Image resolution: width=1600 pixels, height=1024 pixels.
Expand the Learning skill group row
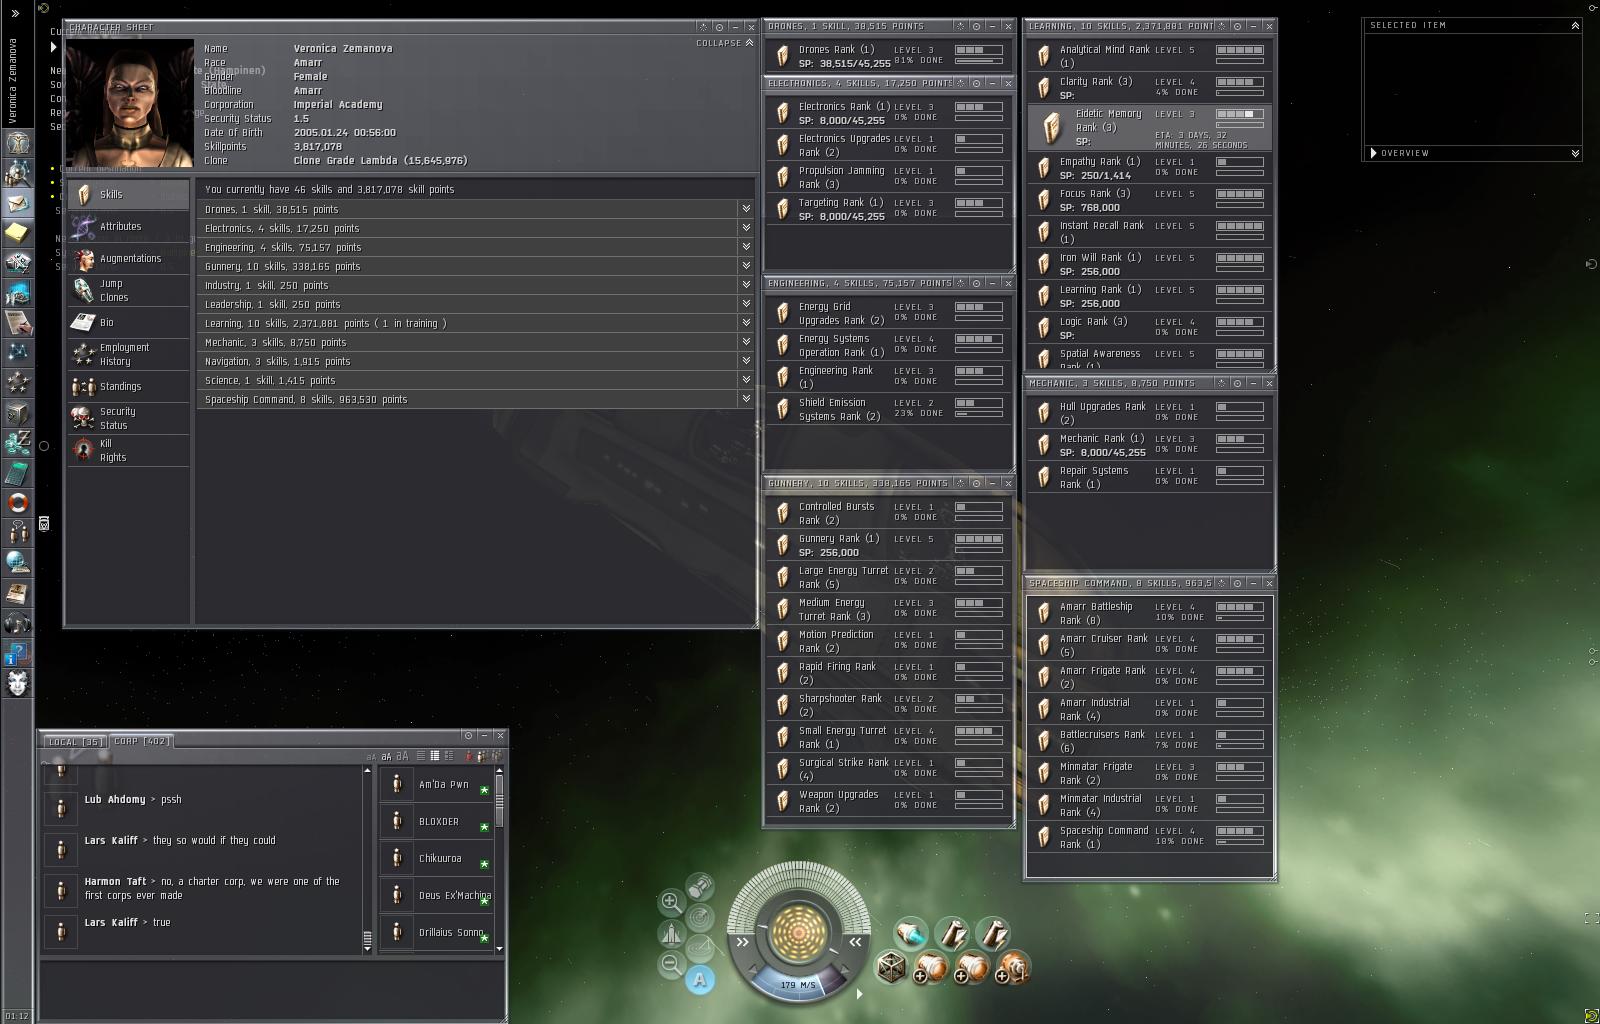click(476, 323)
